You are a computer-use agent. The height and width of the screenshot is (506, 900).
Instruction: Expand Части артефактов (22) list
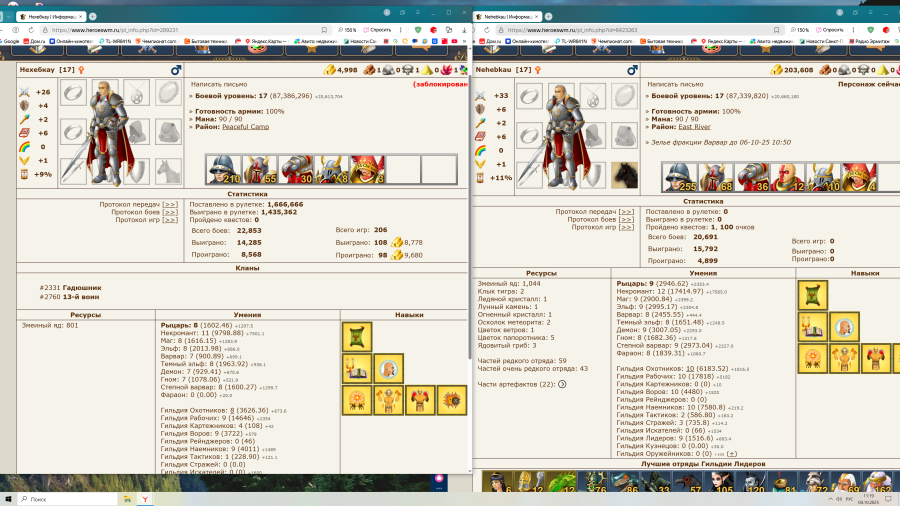pyautogui.click(x=562, y=384)
